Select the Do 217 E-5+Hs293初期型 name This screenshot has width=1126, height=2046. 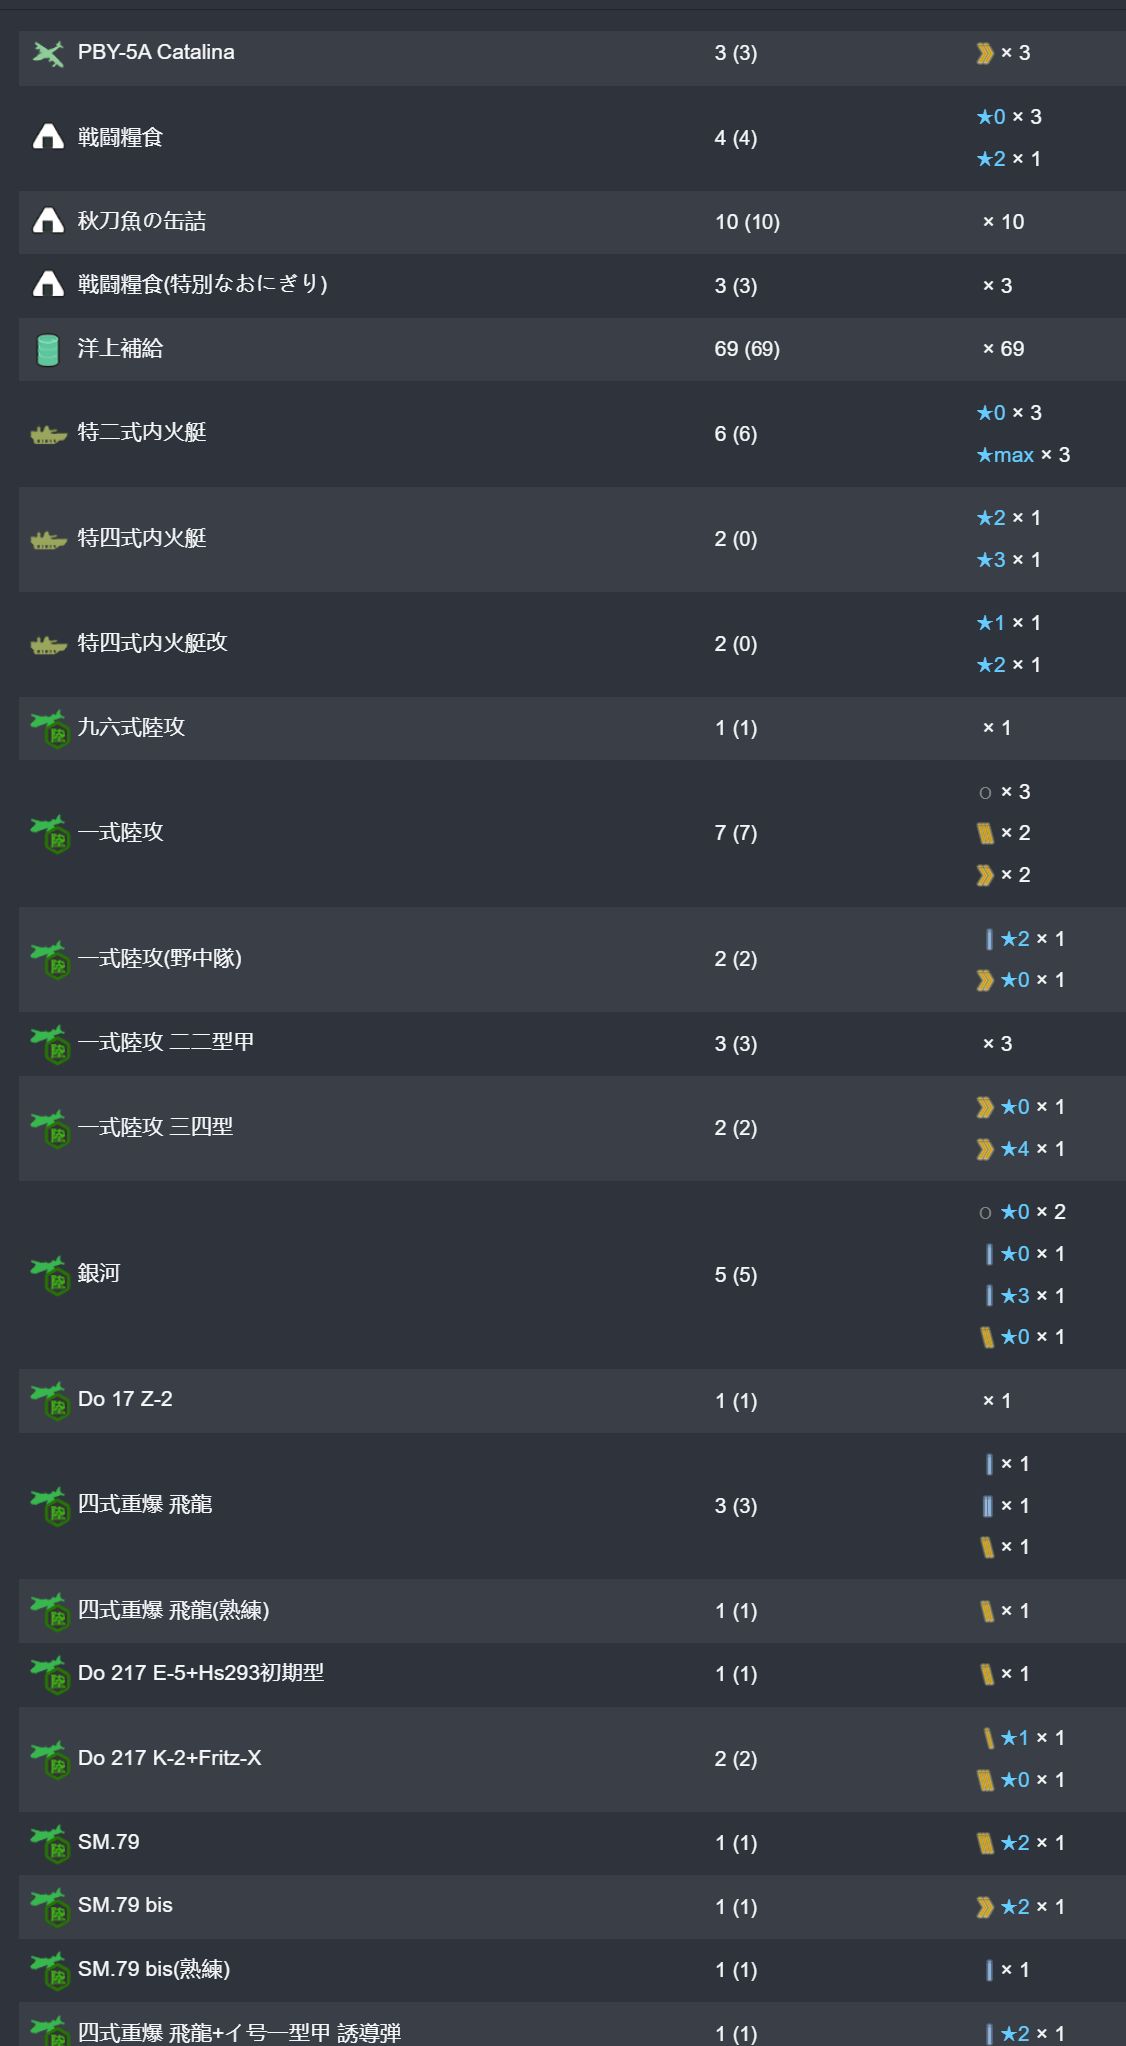tap(200, 1673)
